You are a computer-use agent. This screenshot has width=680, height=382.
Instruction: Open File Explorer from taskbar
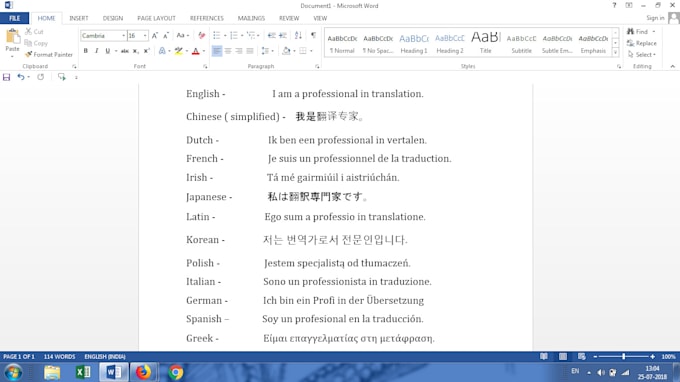[x=52, y=372]
